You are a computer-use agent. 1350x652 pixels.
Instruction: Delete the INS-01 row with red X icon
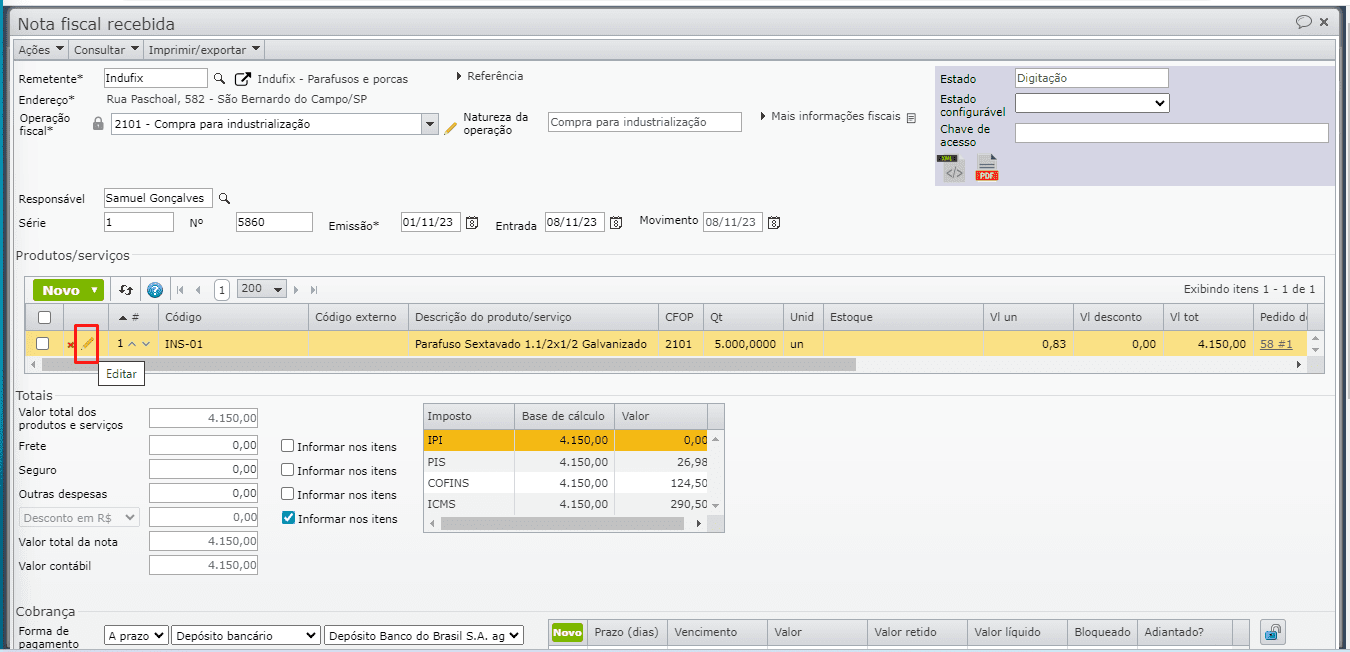point(70,345)
